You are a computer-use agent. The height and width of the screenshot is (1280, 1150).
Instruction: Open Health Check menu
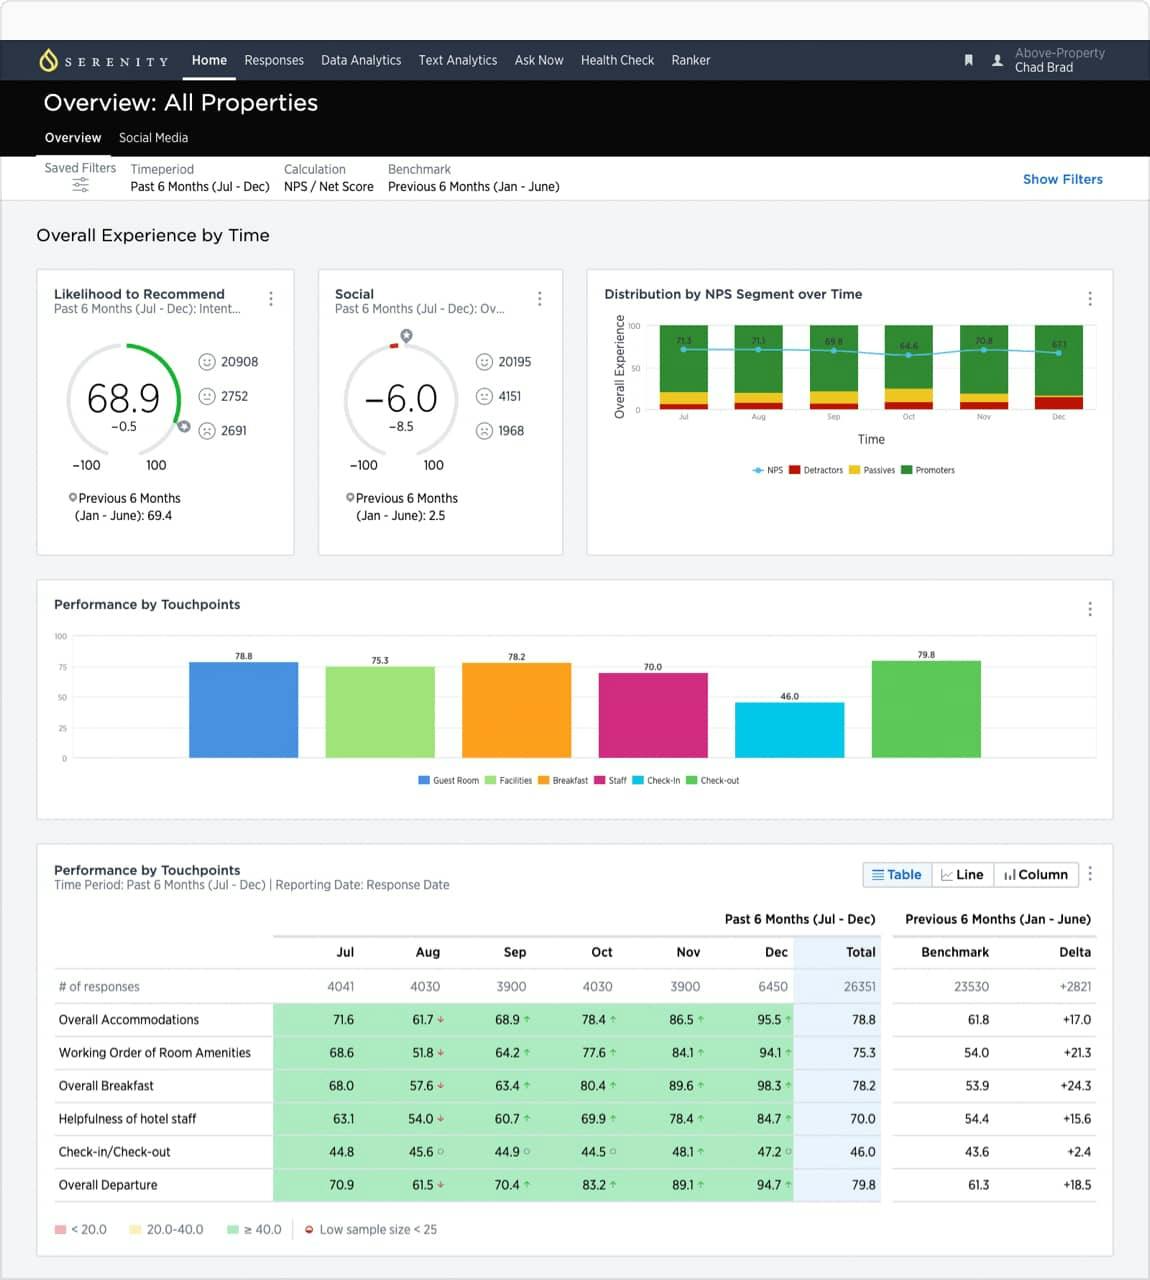(618, 60)
